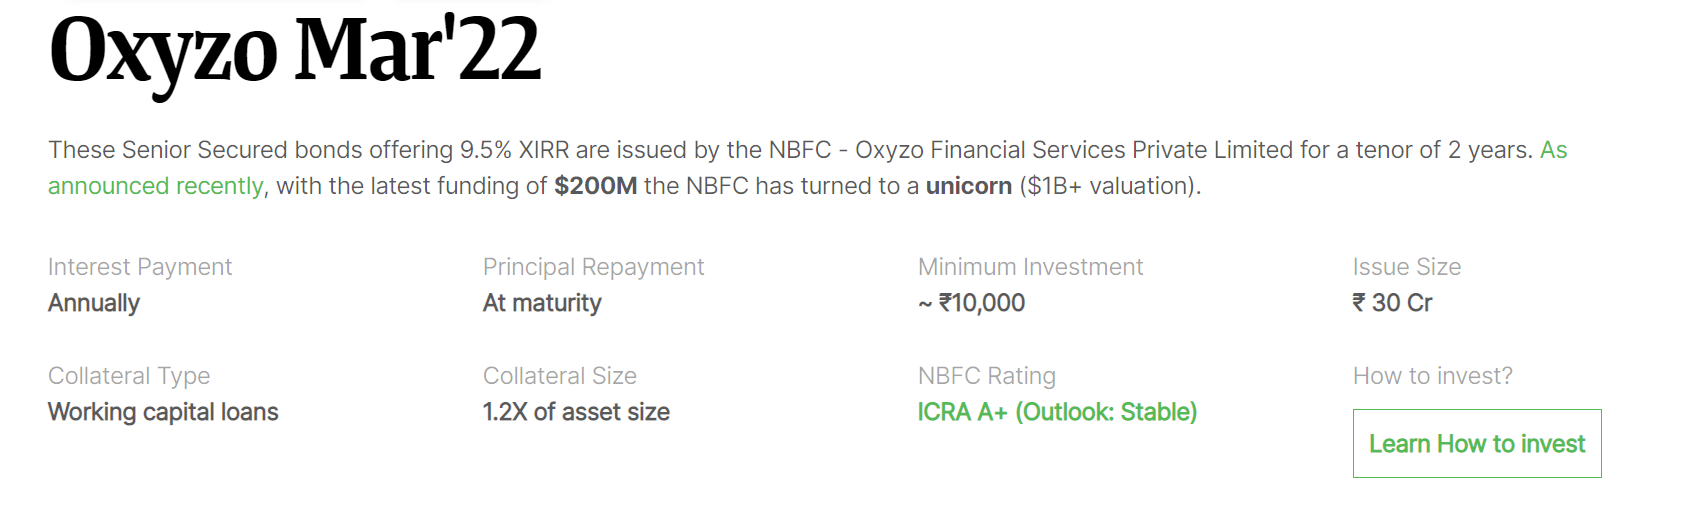
Task: Select the Minimum Investment label
Action: [1030, 267]
